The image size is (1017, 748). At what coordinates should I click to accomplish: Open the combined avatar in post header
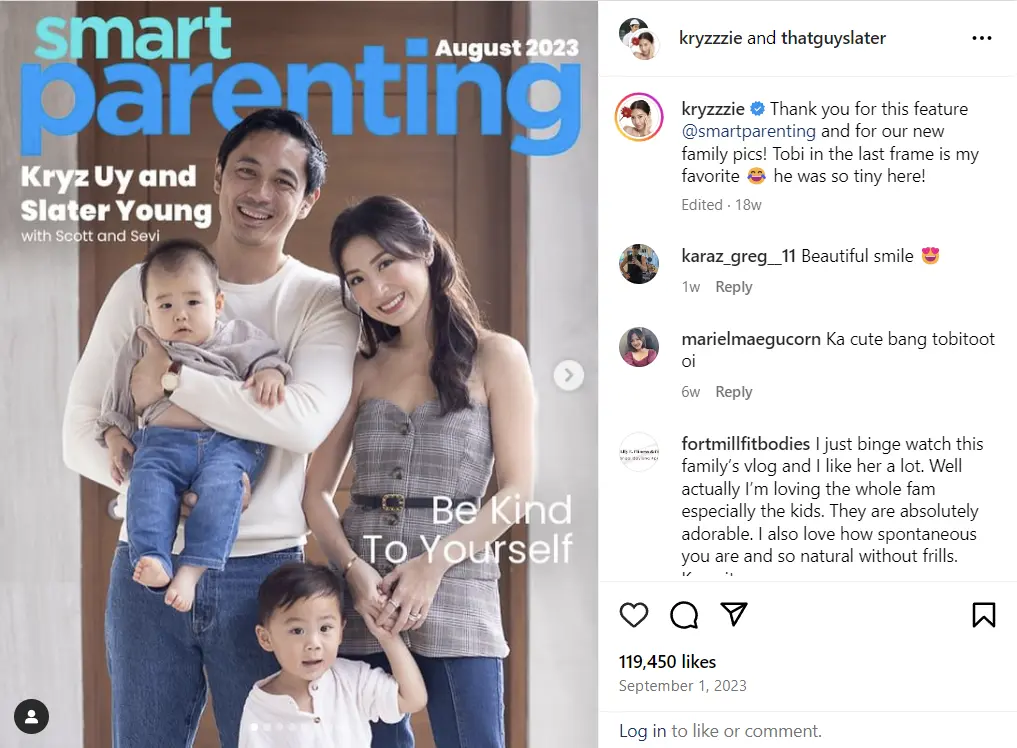[x=639, y=39]
